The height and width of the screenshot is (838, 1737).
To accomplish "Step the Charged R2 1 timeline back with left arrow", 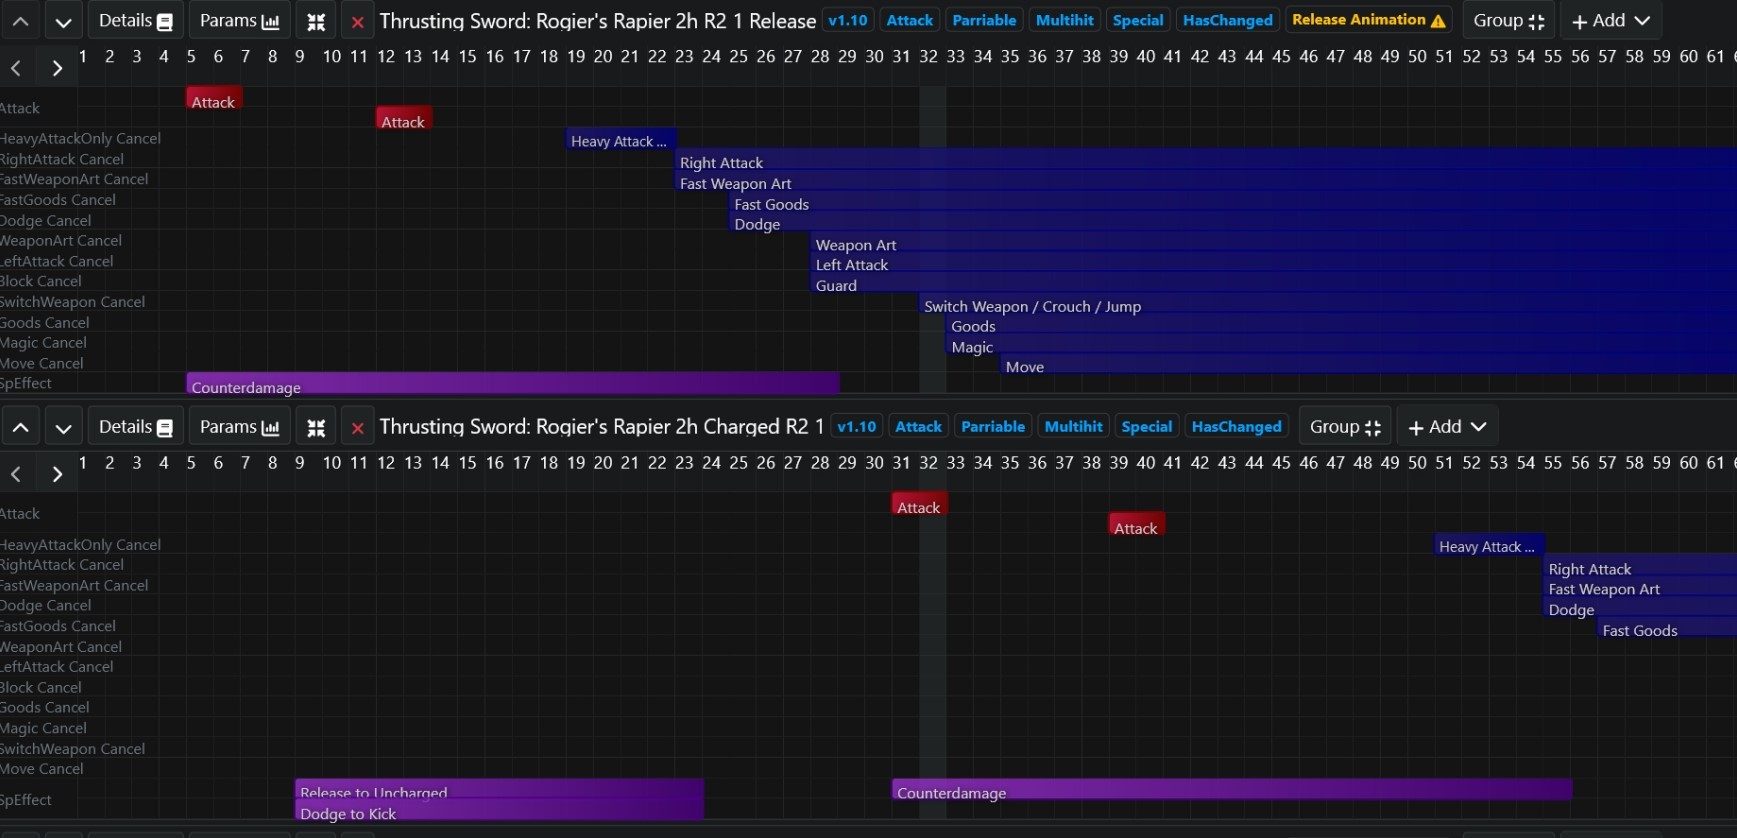I will [16, 474].
